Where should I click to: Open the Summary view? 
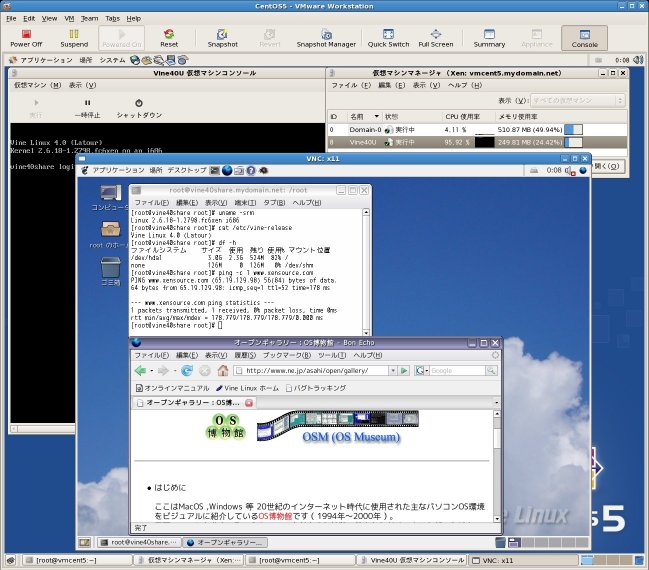point(489,38)
